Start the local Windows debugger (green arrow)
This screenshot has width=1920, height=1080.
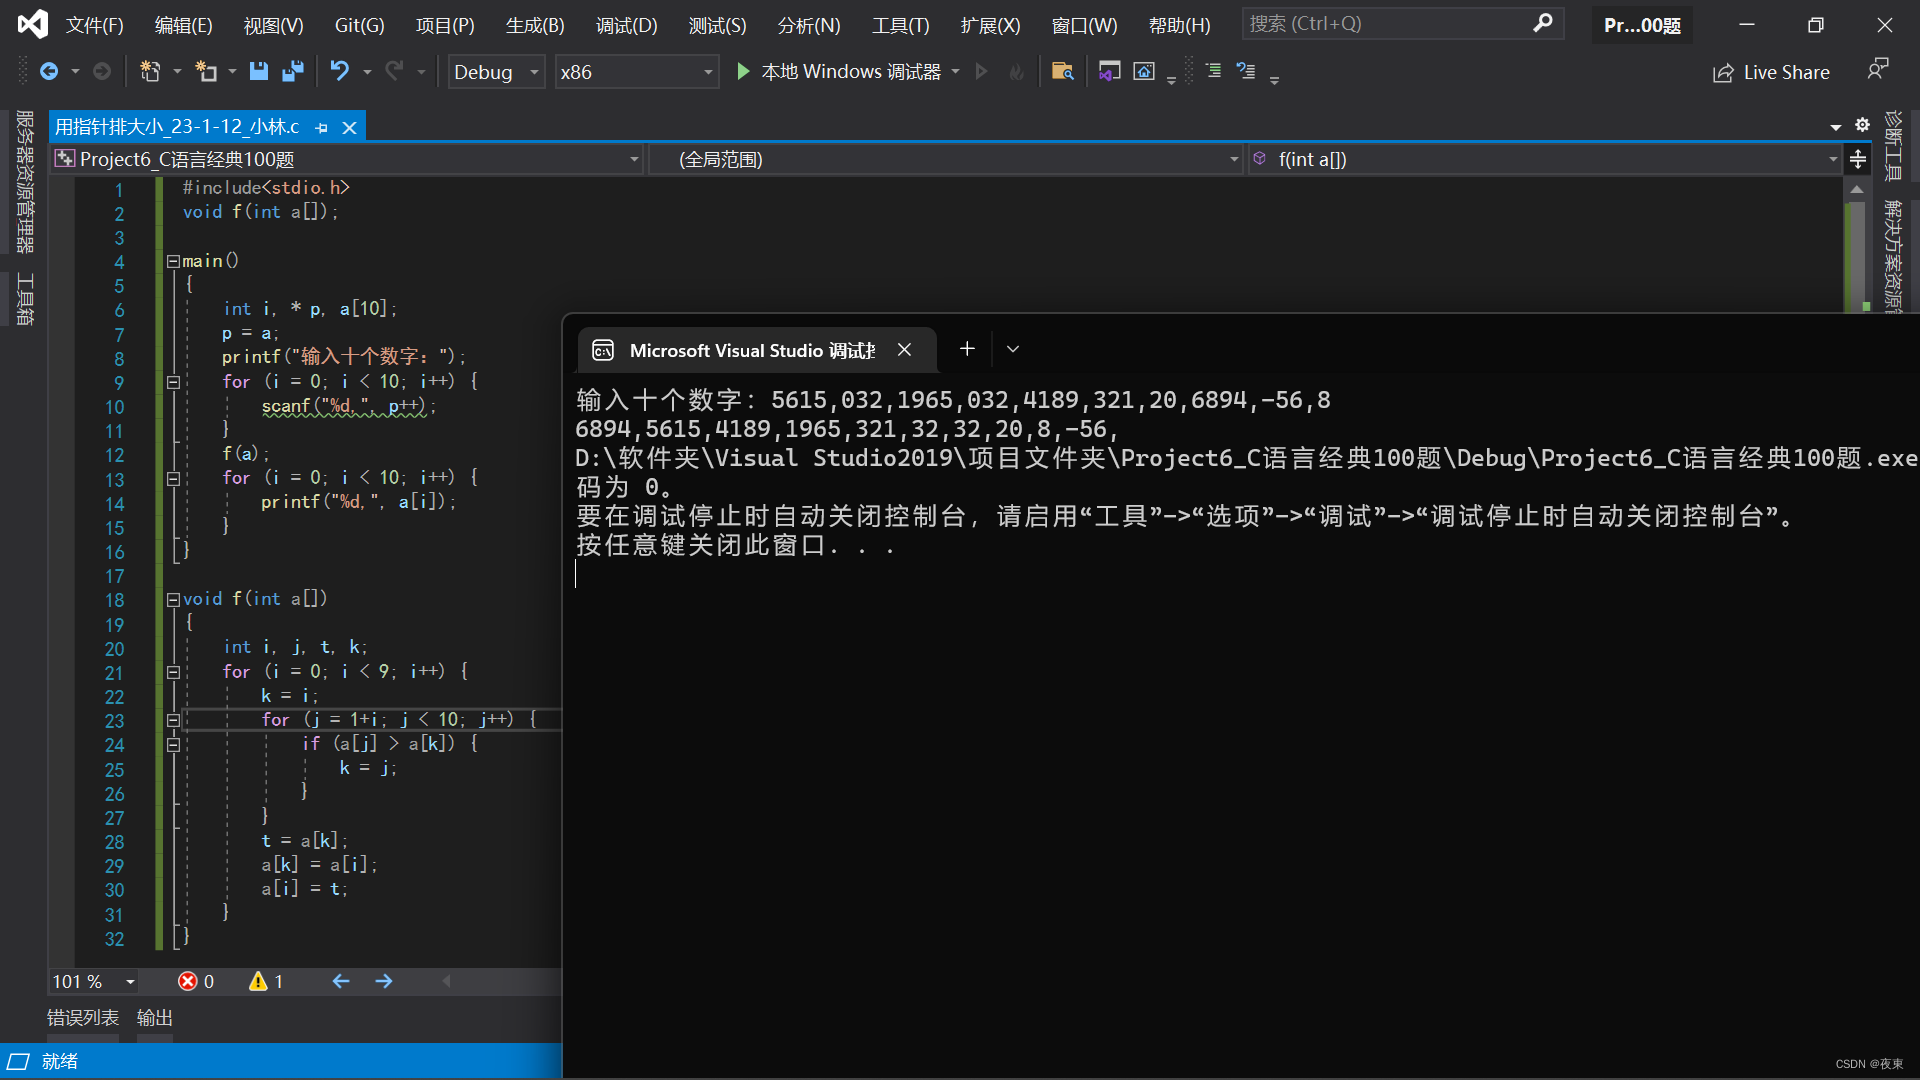pyautogui.click(x=743, y=71)
